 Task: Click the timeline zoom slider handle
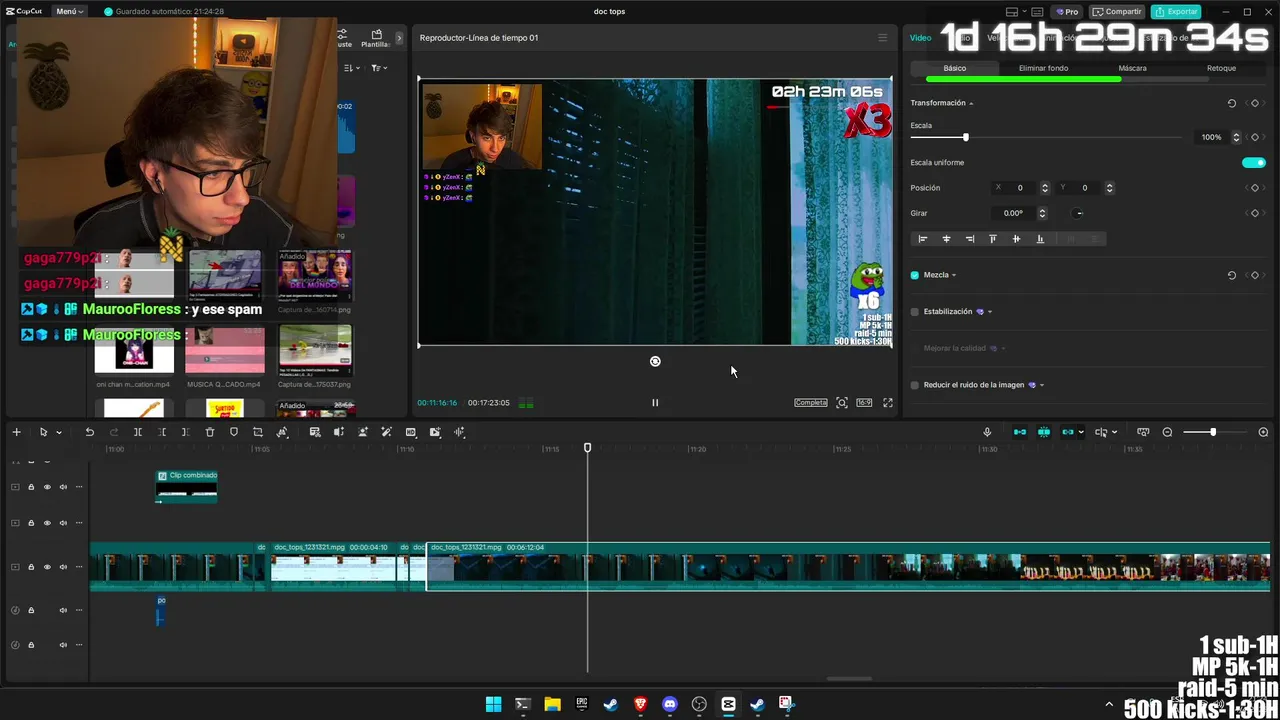[x=1212, y=432]
